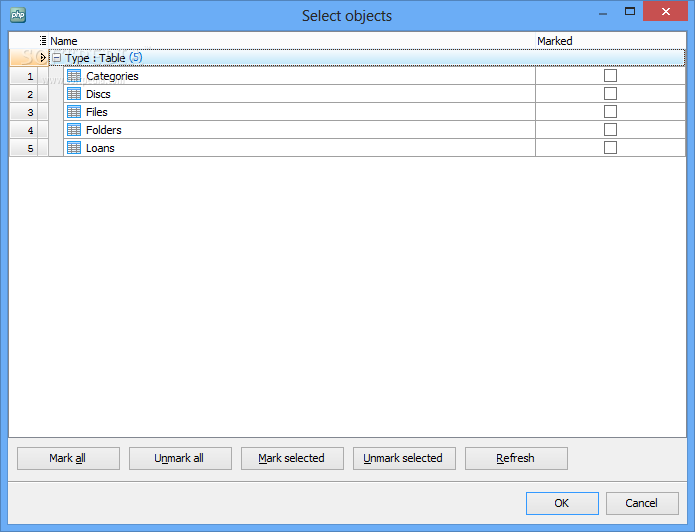Sort by the Name column header

pyautogui.click(x=292, y=41)
